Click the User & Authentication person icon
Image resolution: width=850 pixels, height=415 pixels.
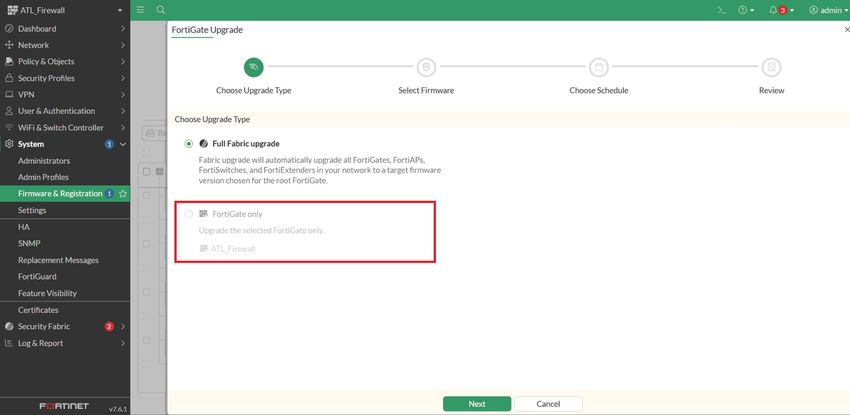[9, 111]
